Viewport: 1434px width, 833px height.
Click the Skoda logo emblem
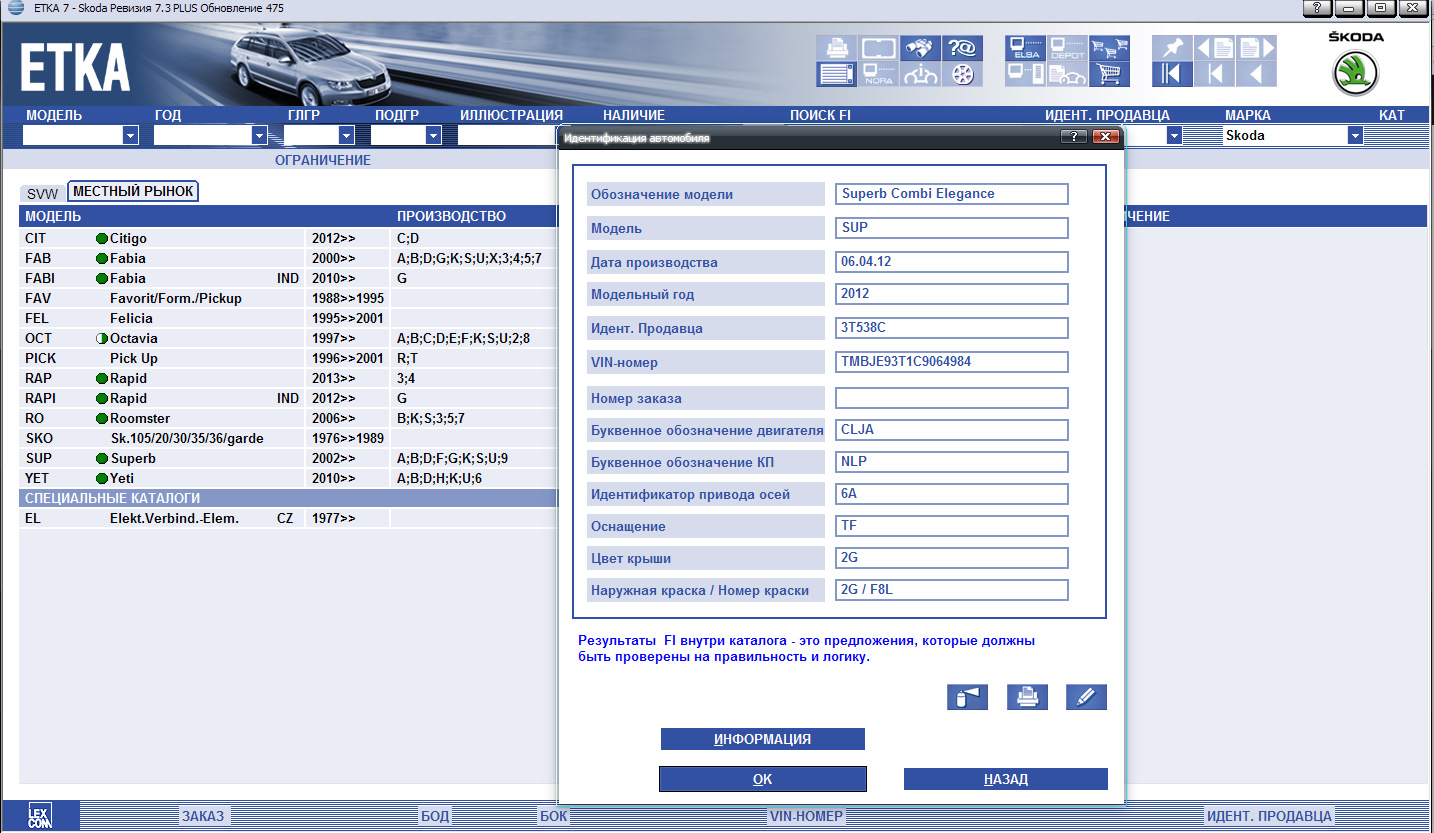(x=1355, y=73)
